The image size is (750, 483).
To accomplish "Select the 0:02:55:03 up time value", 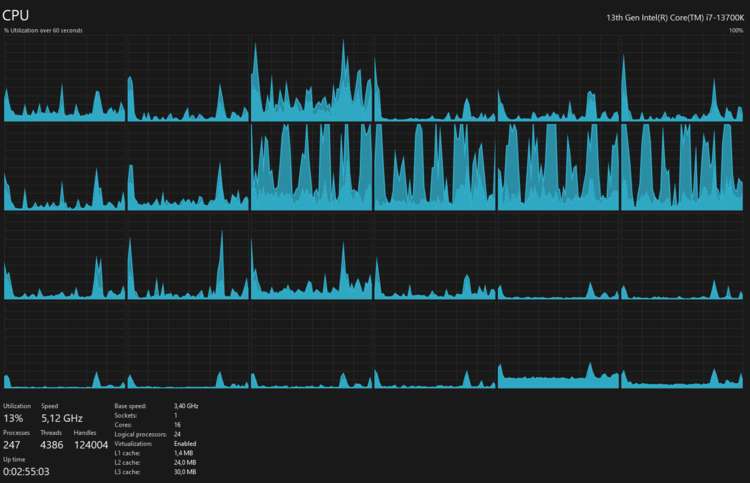I will tap(26, 472).
